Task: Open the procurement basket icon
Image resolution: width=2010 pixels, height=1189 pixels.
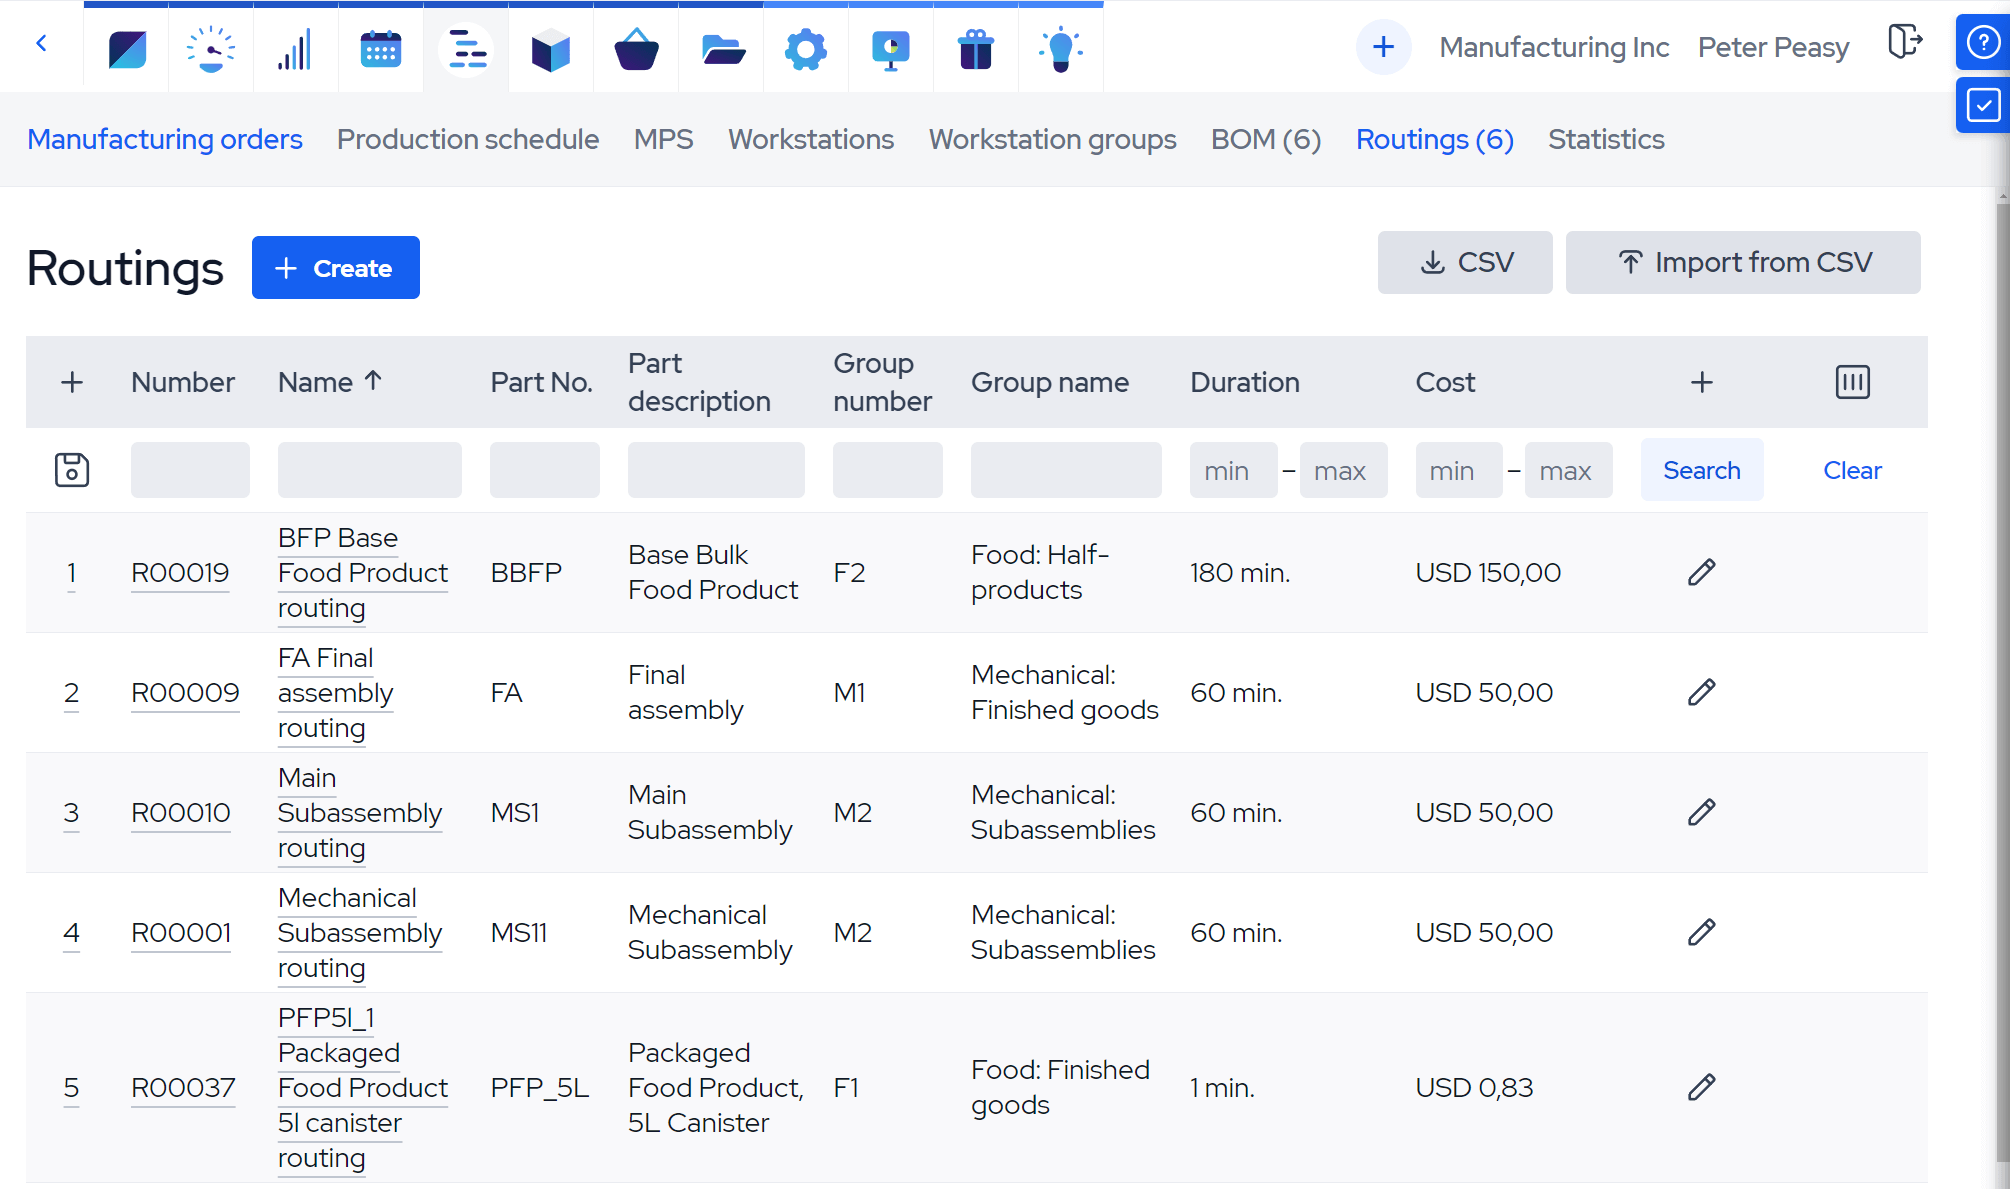Action: pyautogui.click(x=636, y=48)
